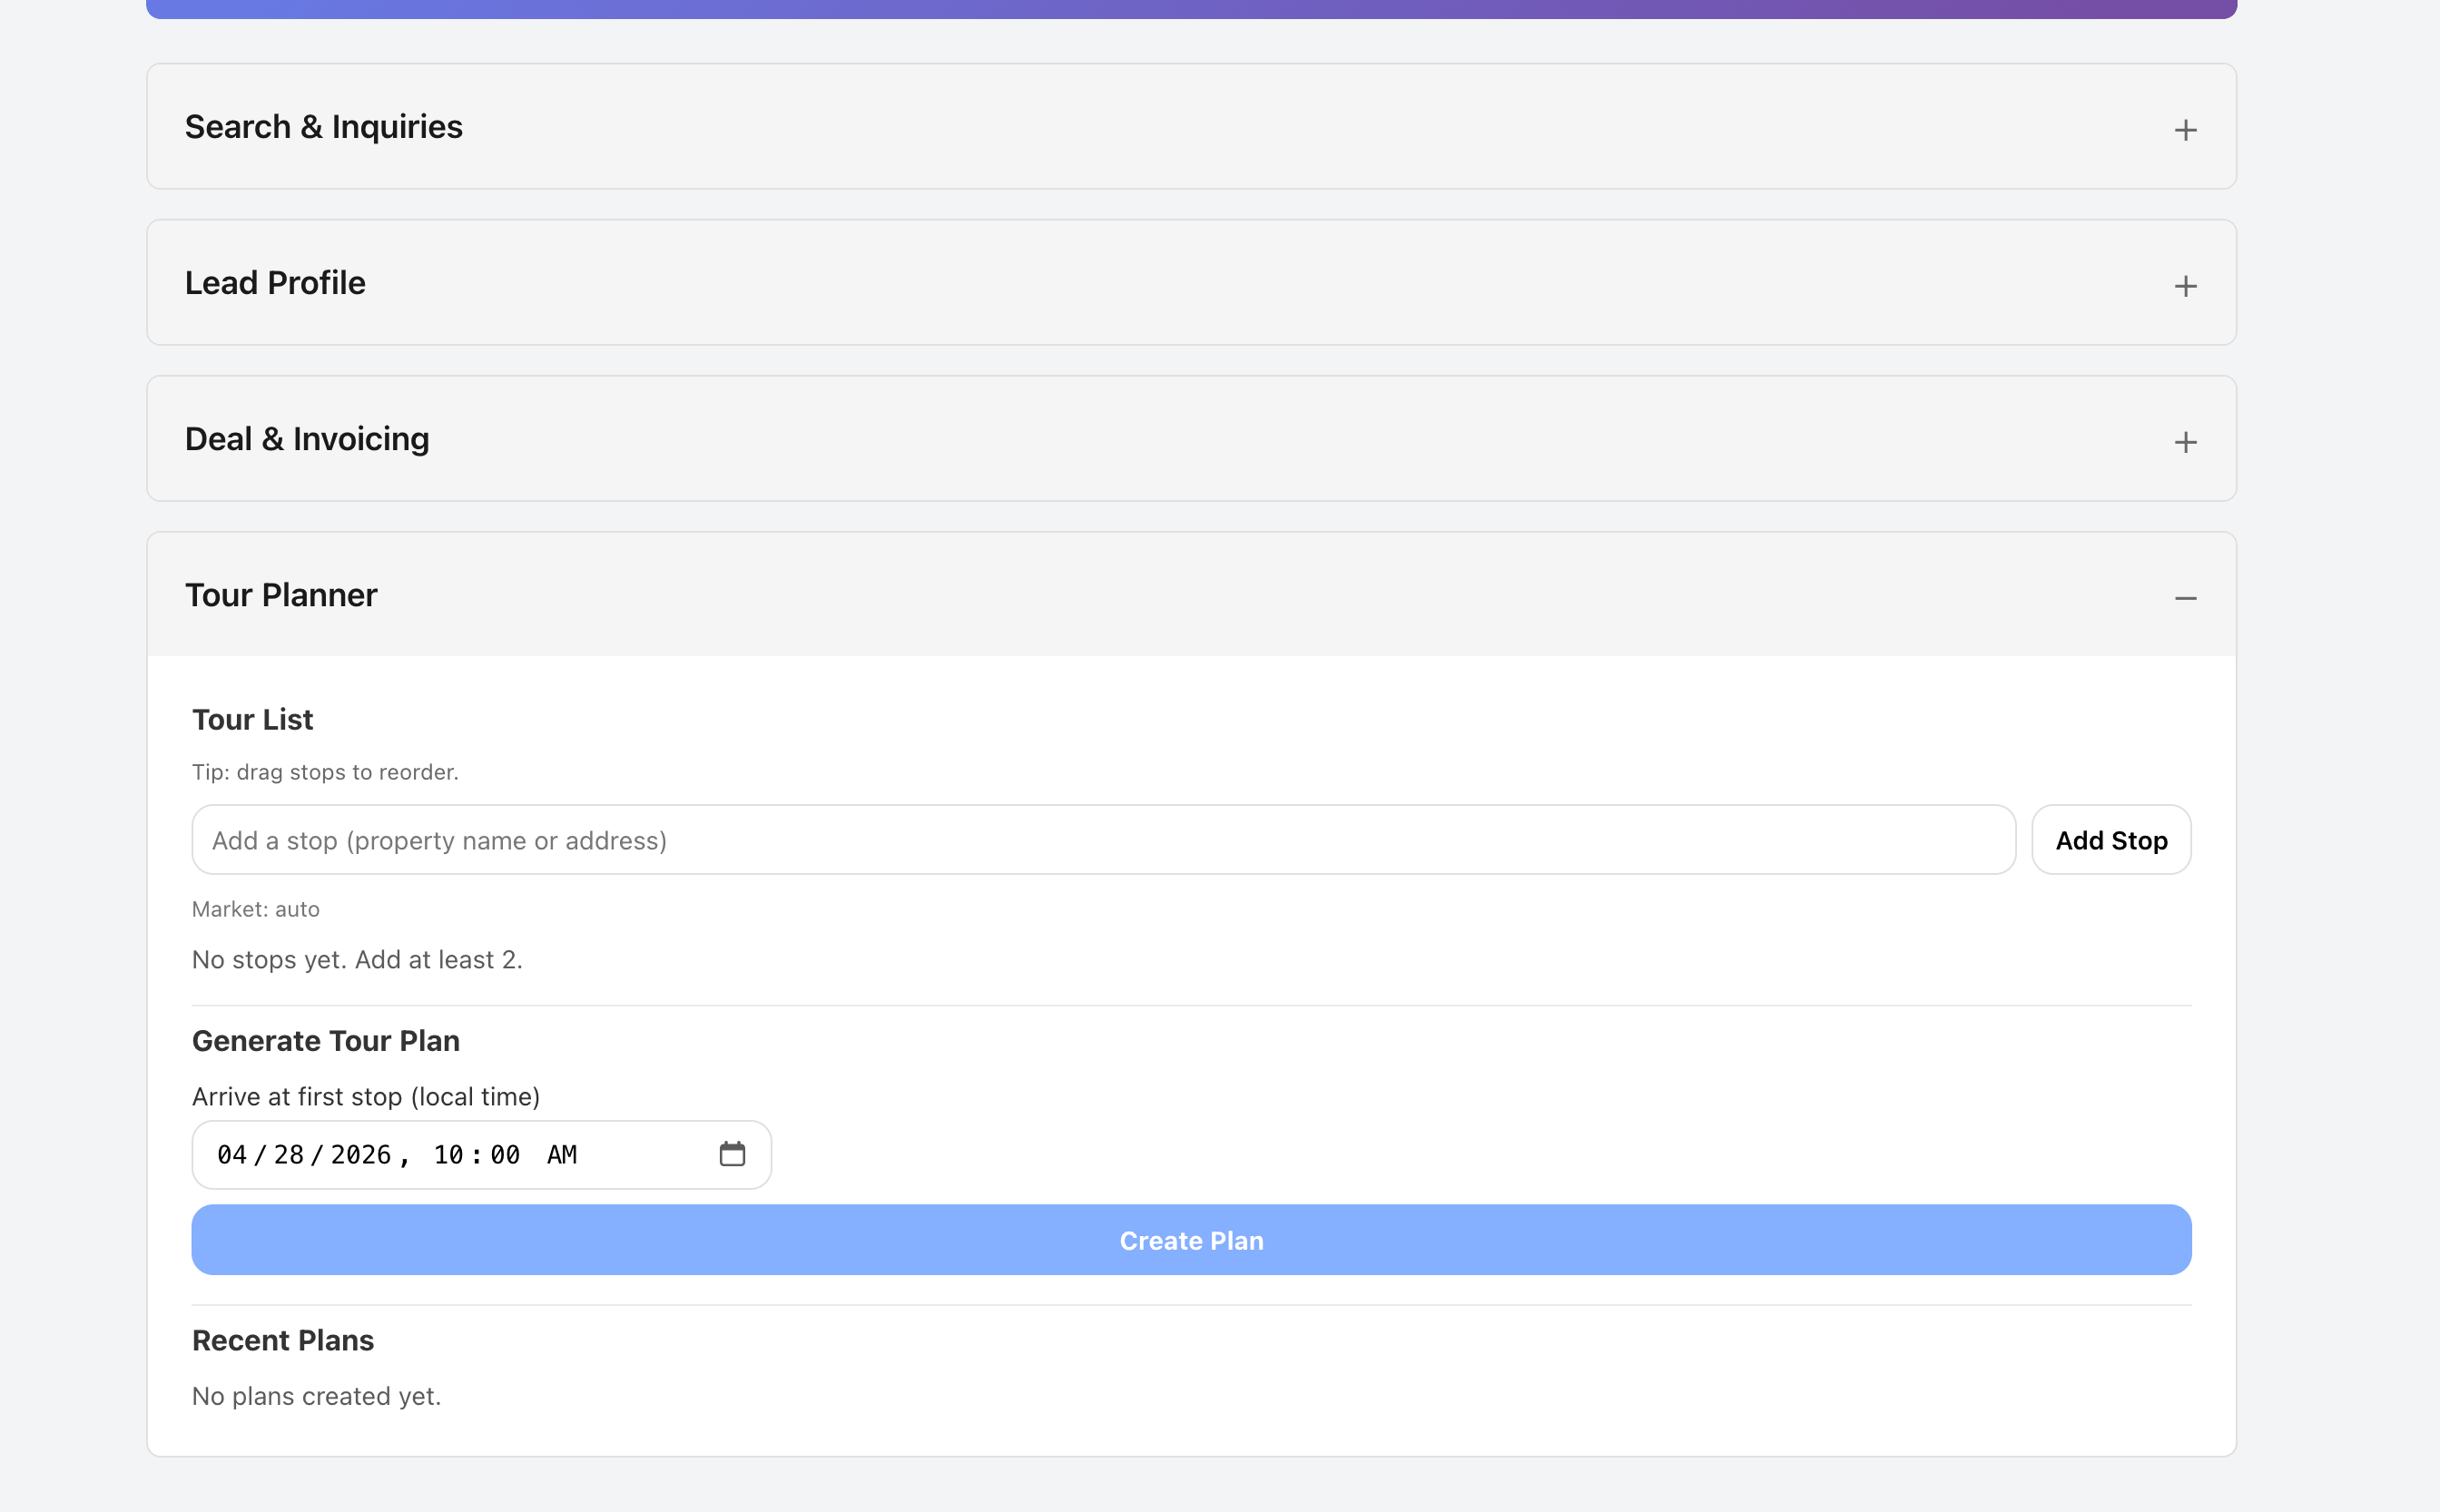Click the Tour List heading

click(x=252, y=720)
